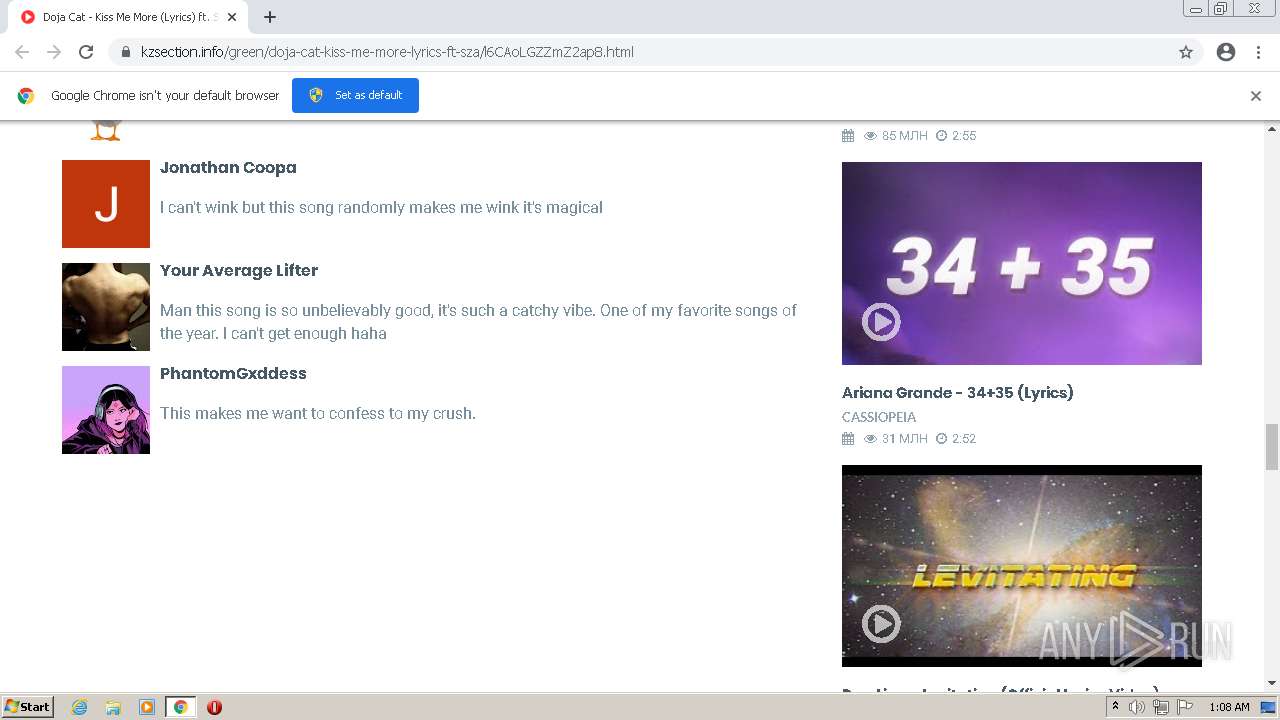Click the browser Forward arrow
The image size is (1280, 720).
(54, 52)
